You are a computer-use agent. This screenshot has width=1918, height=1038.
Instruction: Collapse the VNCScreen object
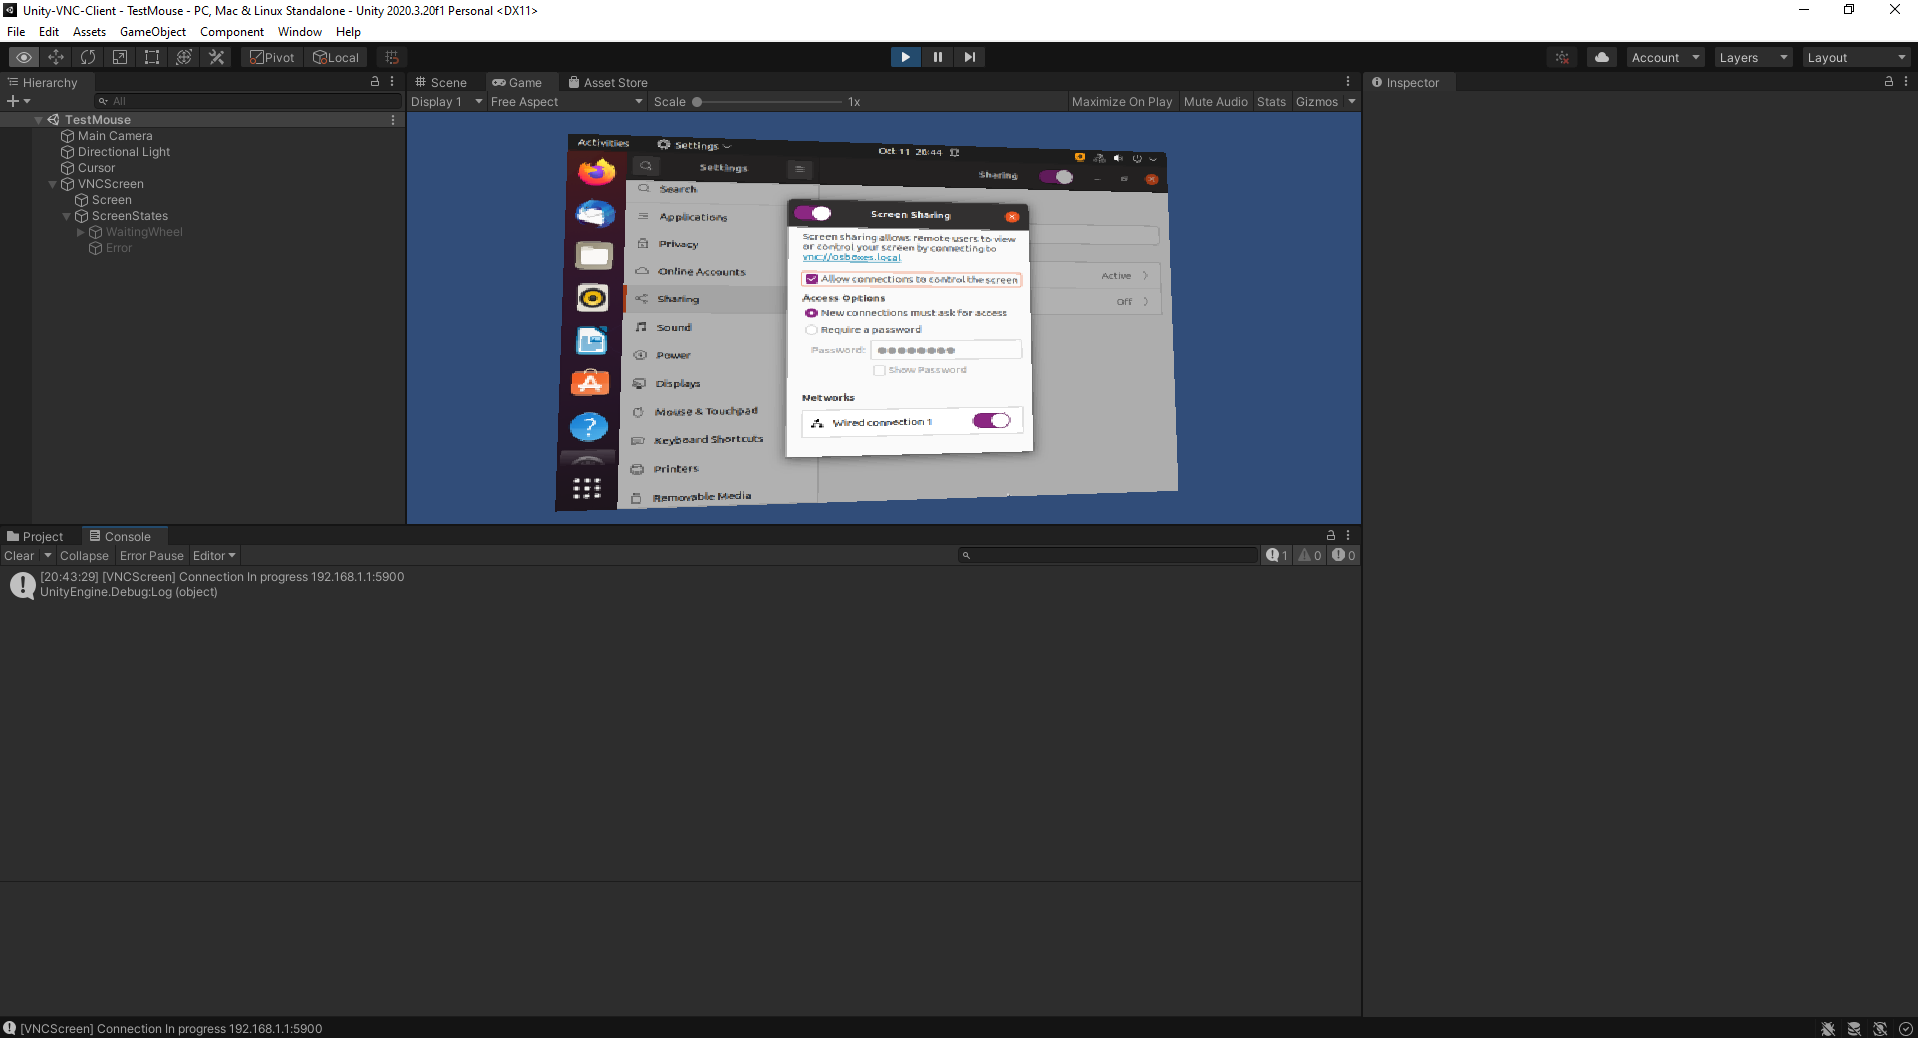point(53,184)
